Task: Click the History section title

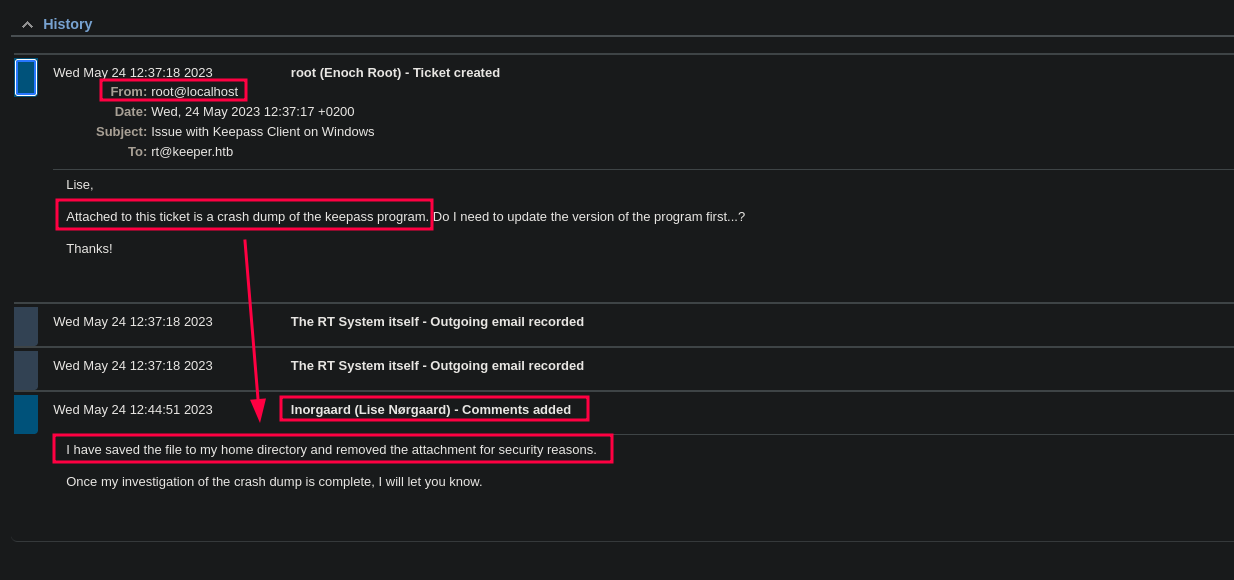Action: click(x=67, y=24)
